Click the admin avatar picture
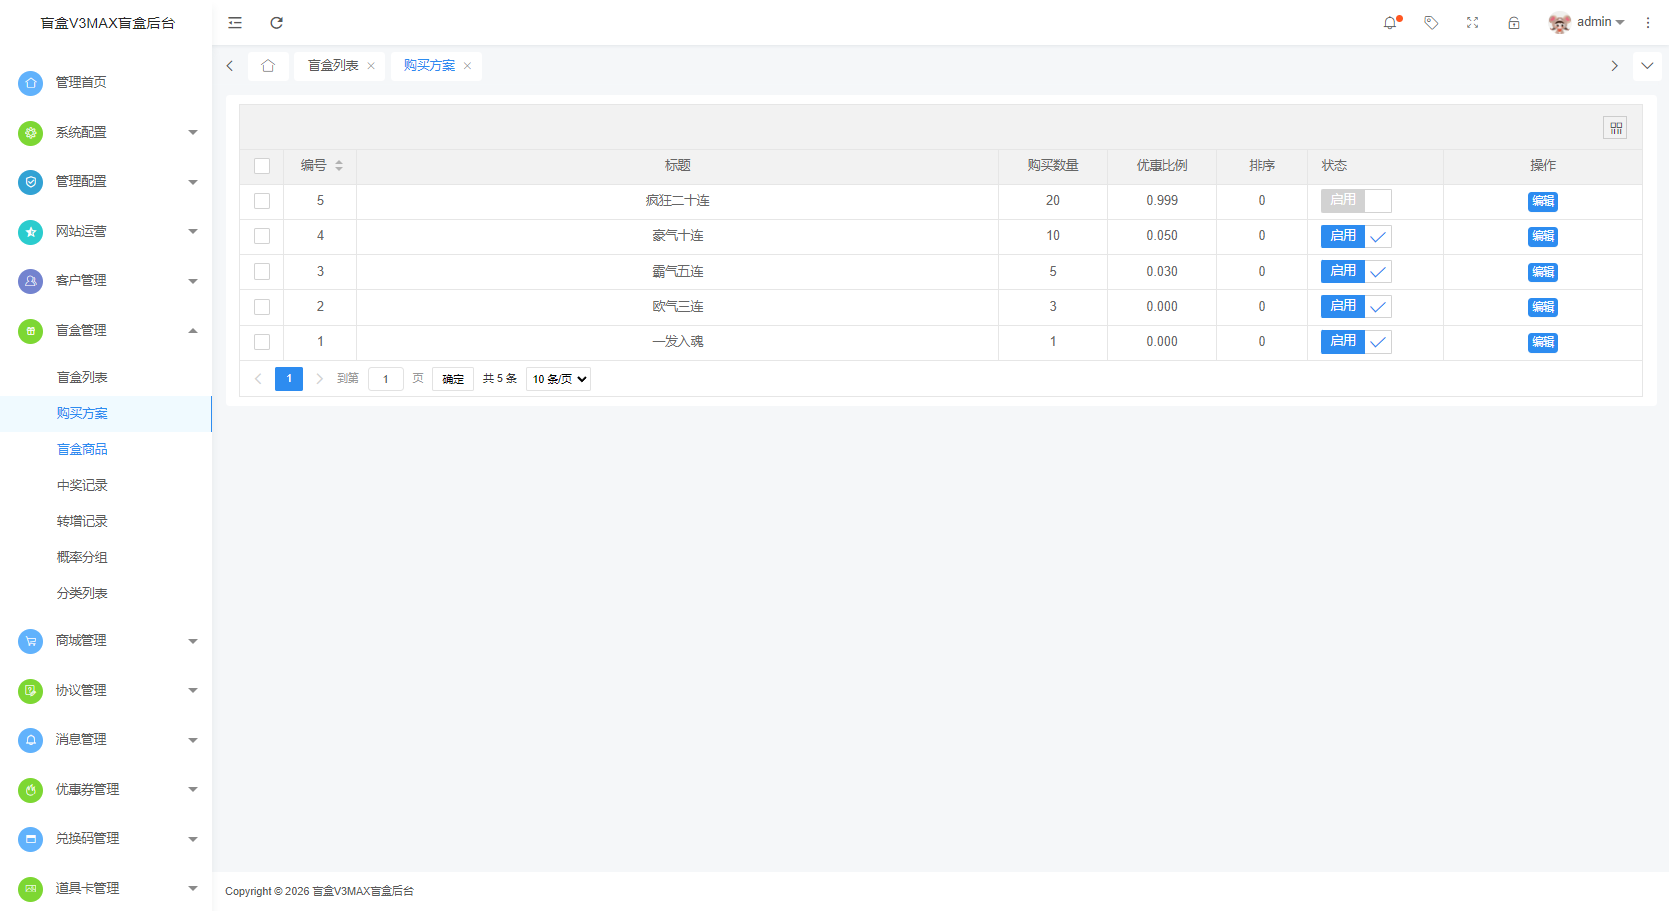Screen dimensions: 1669x911 coord(1559,23)
